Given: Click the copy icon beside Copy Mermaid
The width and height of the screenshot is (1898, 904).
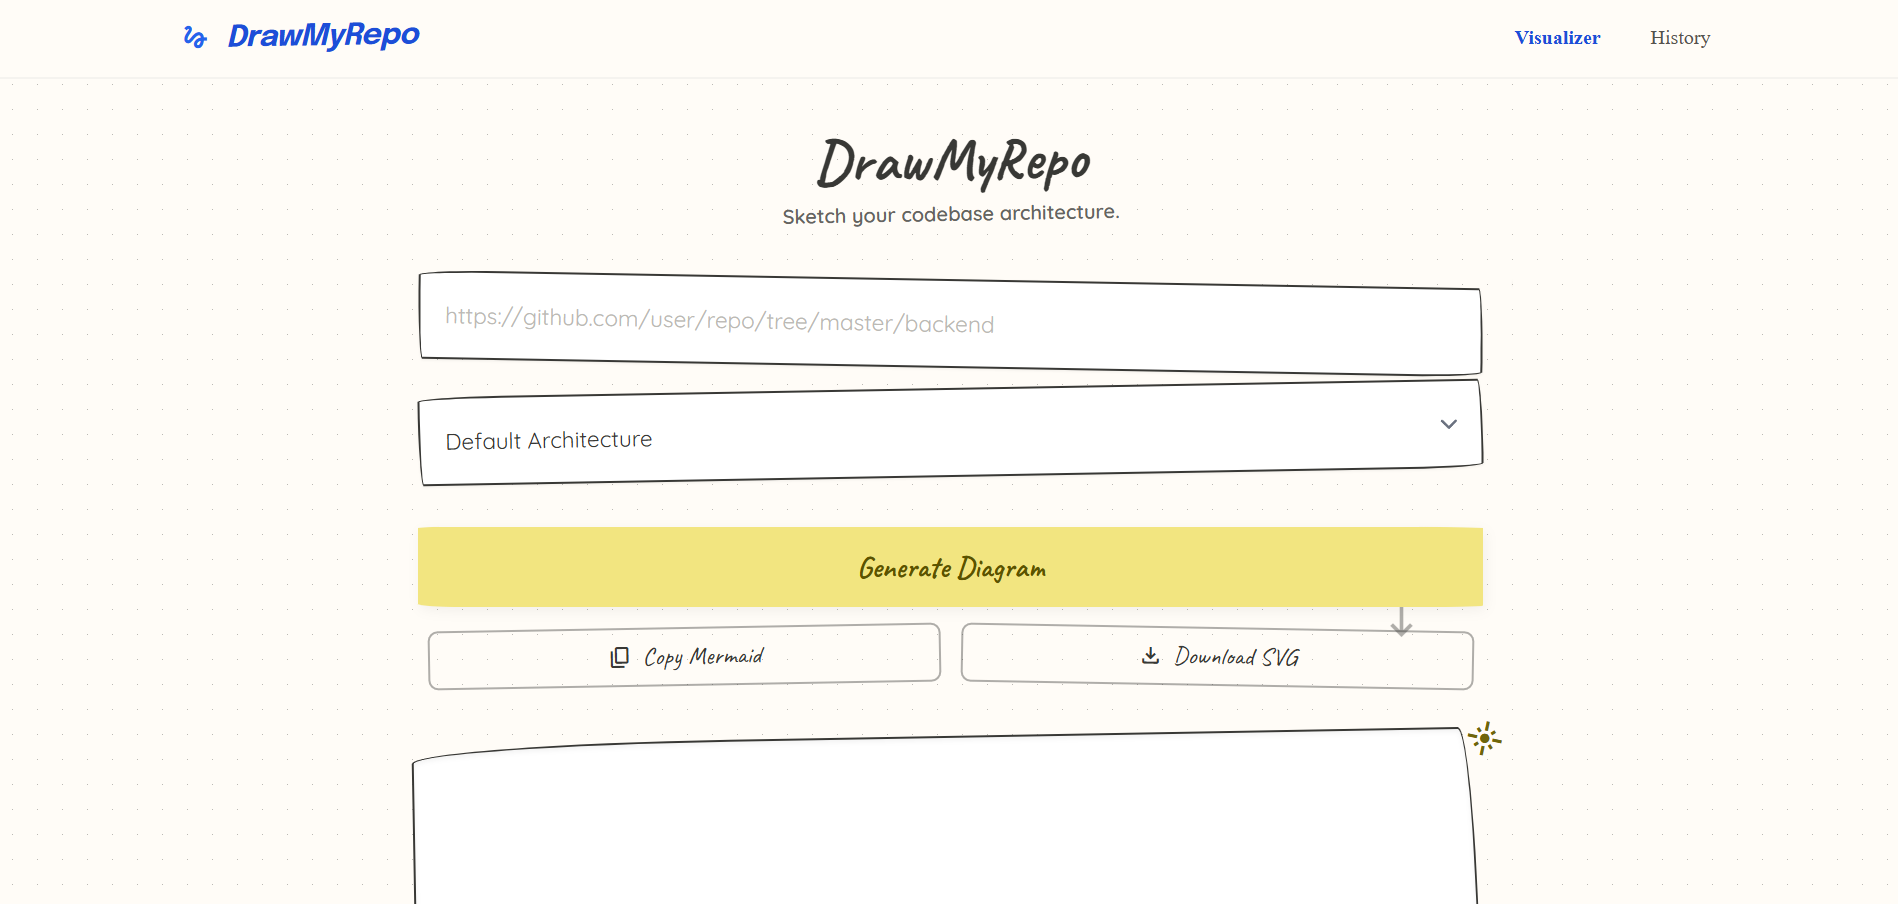Looking at the screenshot, I should coord(620,657).
